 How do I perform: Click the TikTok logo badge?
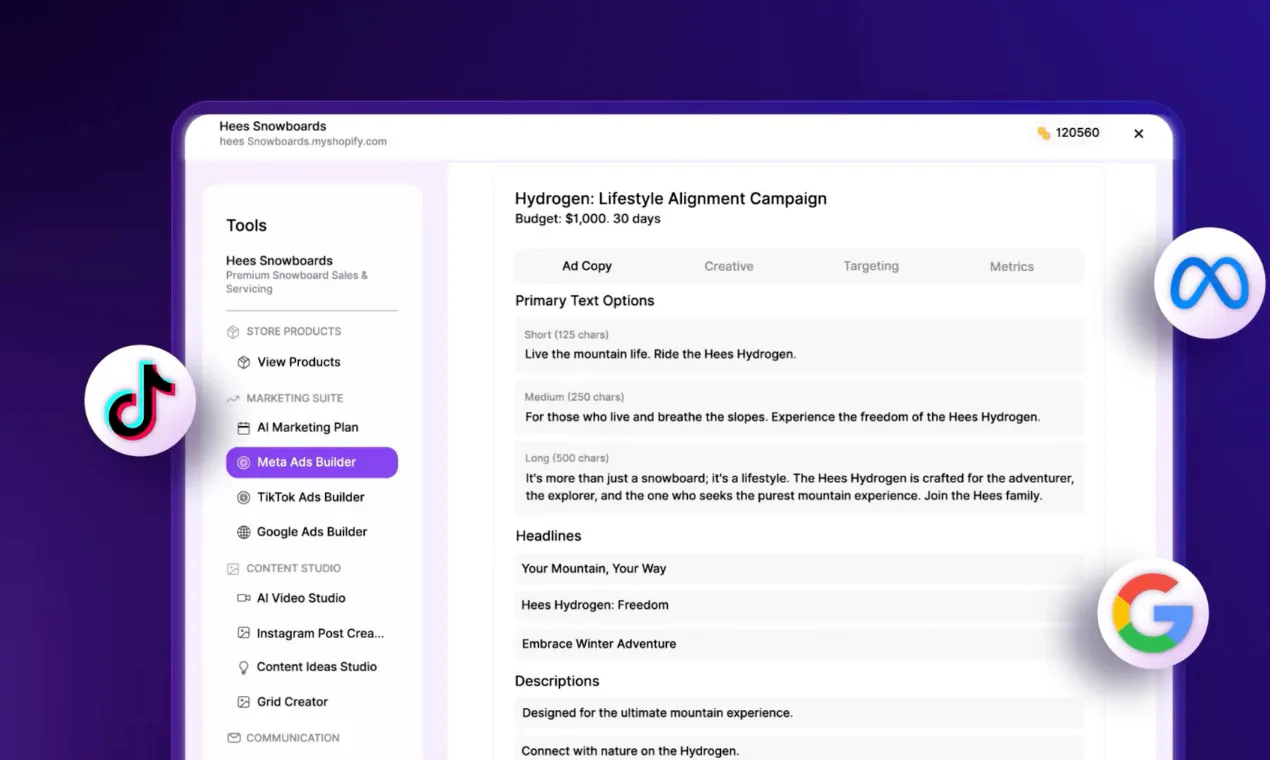coord(140,401)
